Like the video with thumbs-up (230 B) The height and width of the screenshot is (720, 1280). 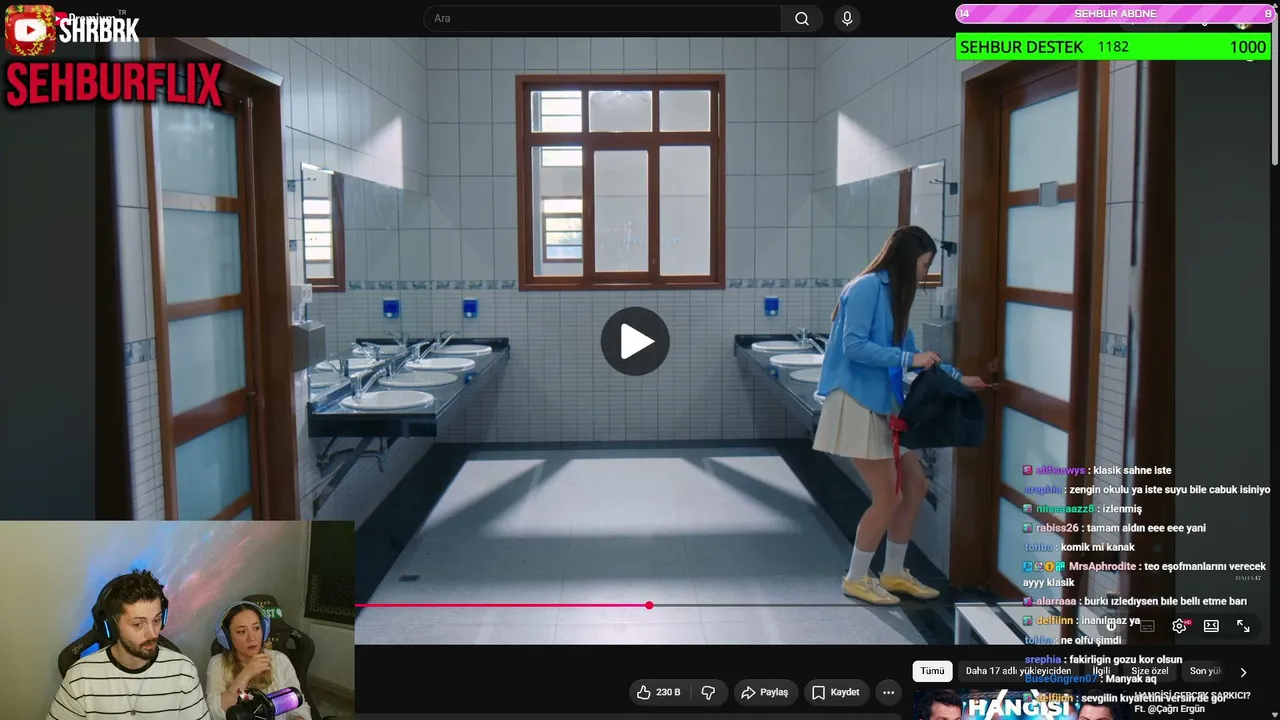pyautogui.click(x=658, y=692)
